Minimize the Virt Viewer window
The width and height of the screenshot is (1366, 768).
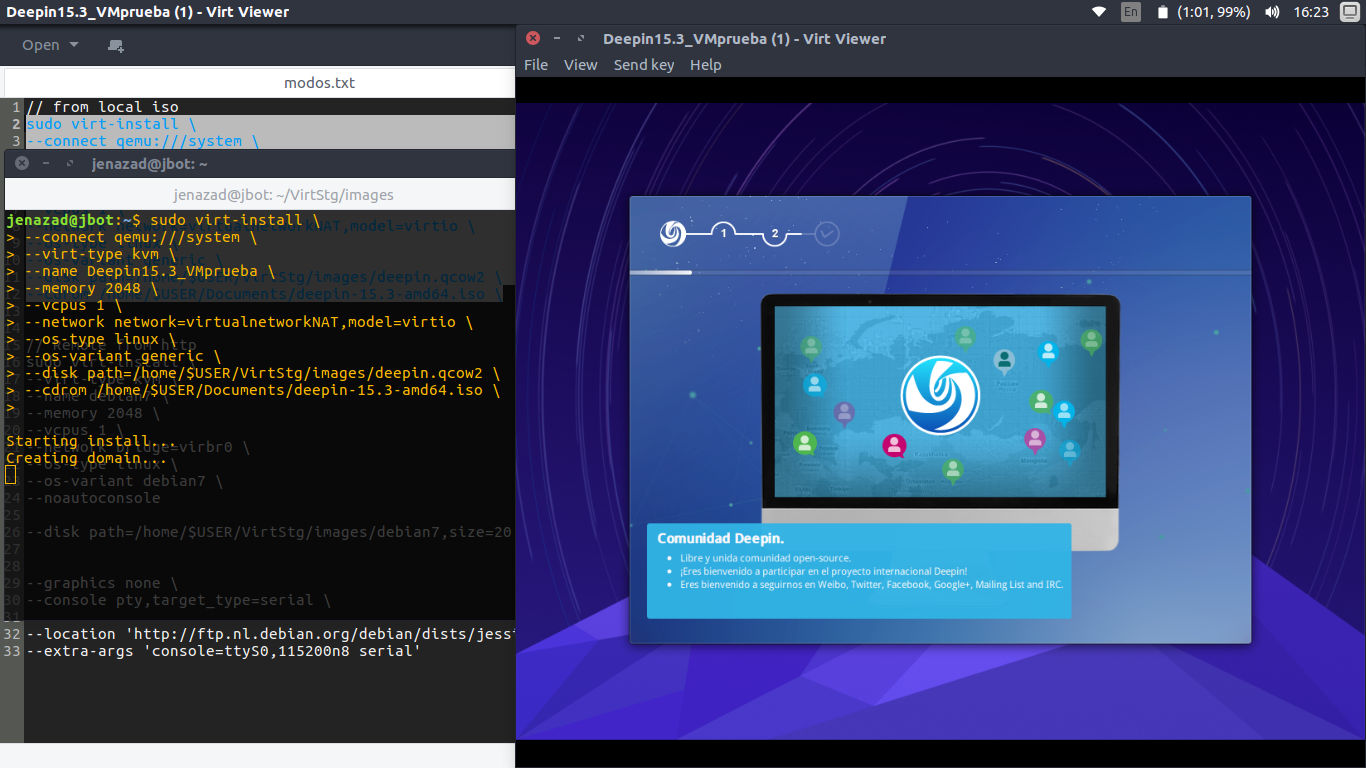pos(557,38)
